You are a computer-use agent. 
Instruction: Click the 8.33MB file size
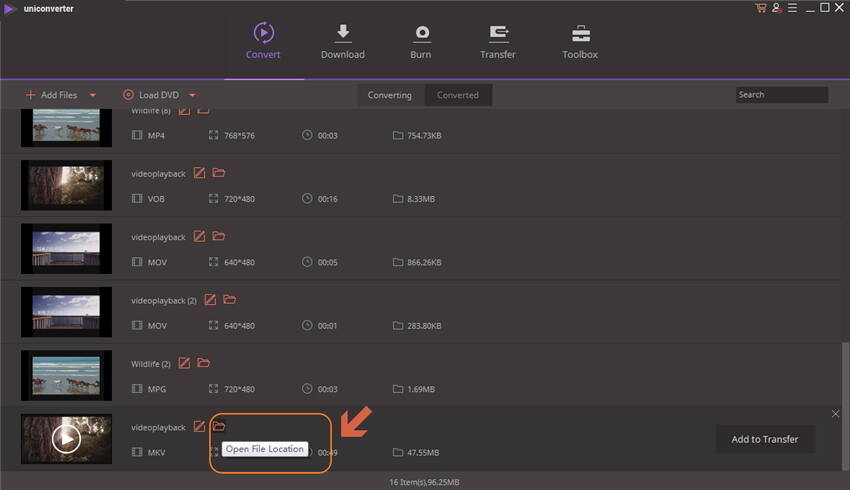tap(421, 199)
